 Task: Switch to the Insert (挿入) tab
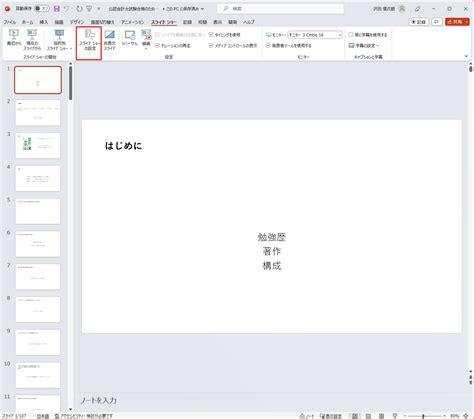point(44,22)
